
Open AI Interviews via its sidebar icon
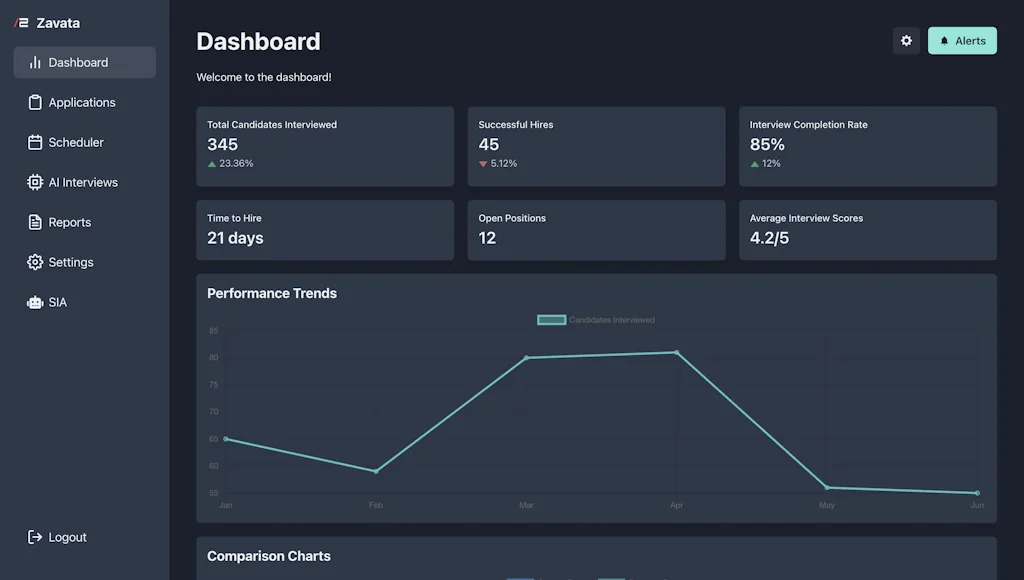pos(33,182)
